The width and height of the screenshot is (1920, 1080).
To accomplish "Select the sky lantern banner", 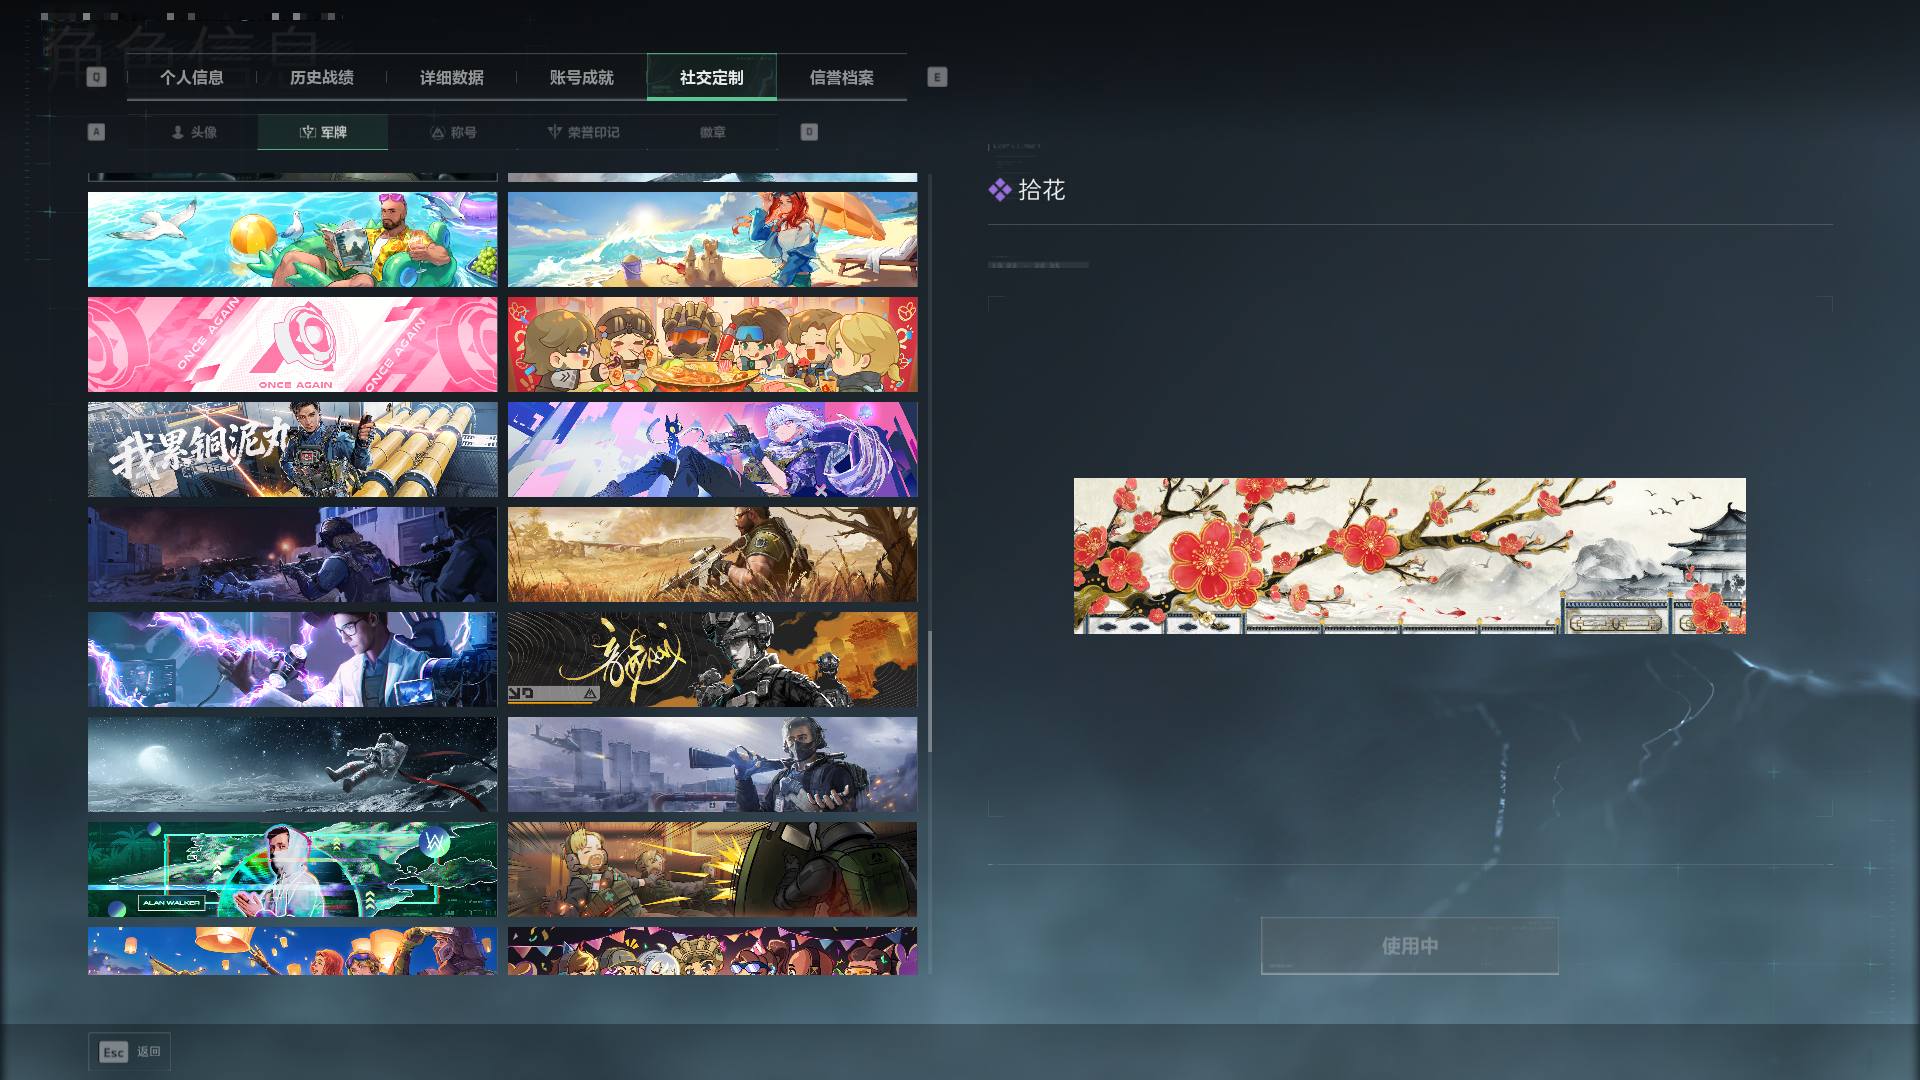I will click(x=292, y=951).
